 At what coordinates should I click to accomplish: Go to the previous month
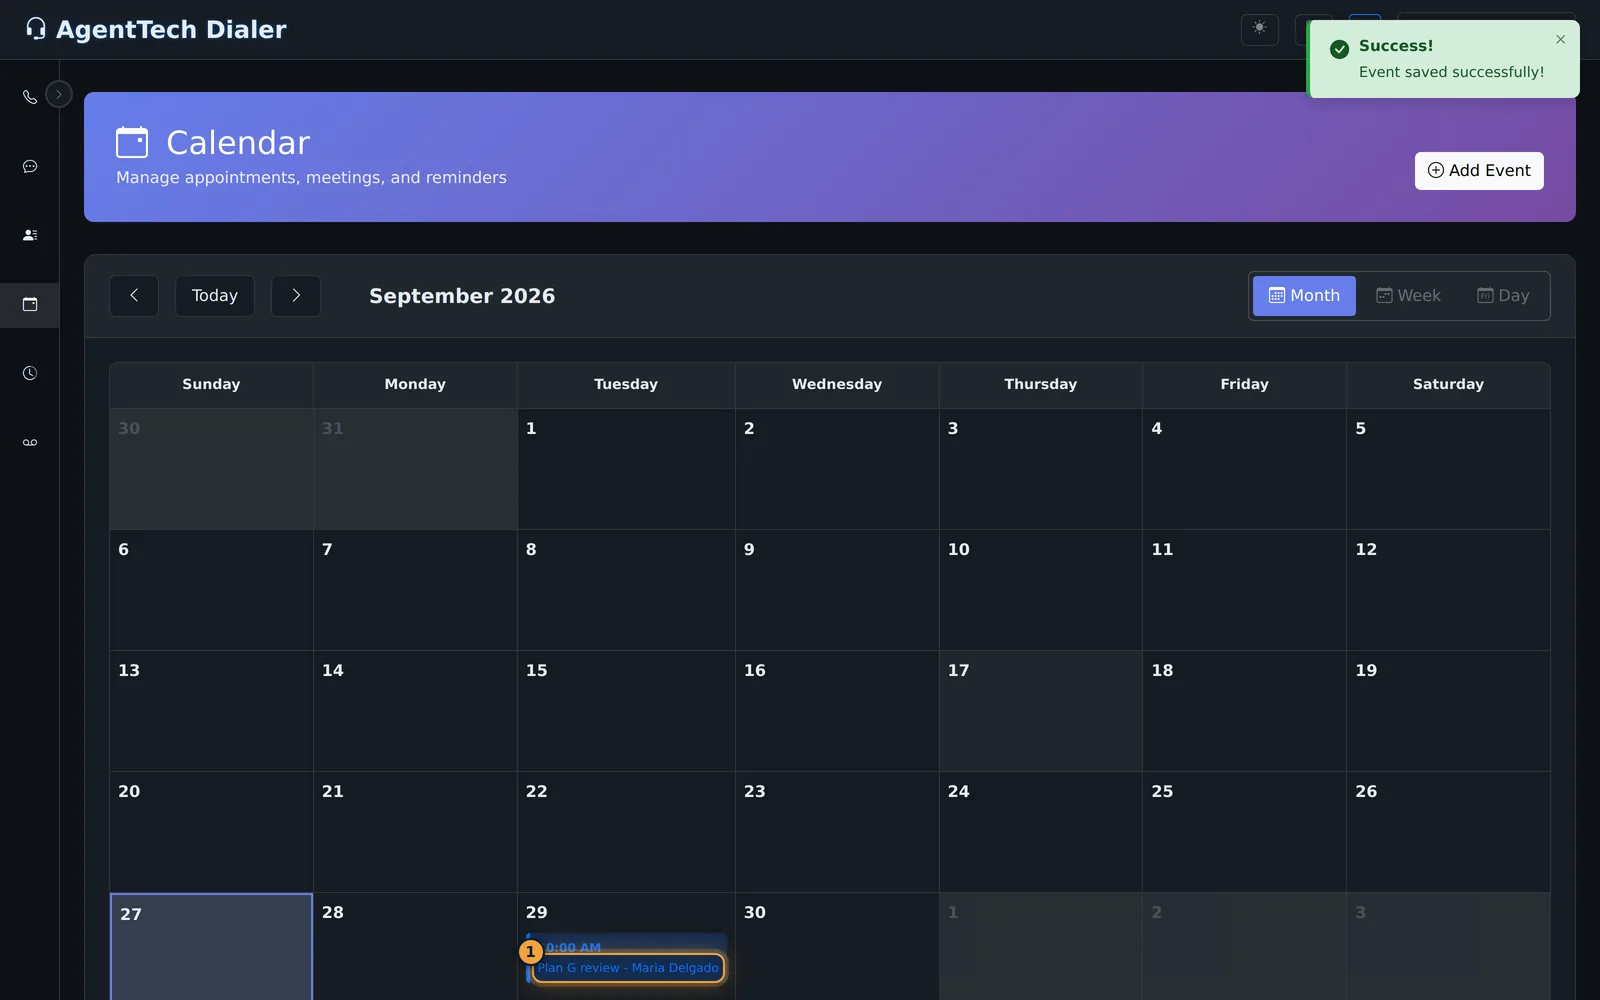134,296
